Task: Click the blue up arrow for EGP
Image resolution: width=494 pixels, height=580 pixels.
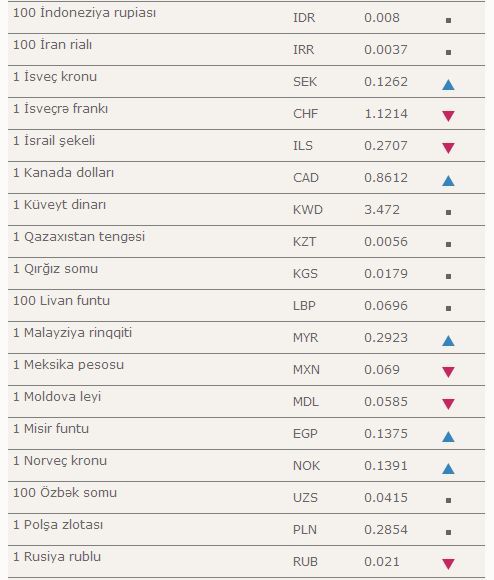Action: coord(448,436)
